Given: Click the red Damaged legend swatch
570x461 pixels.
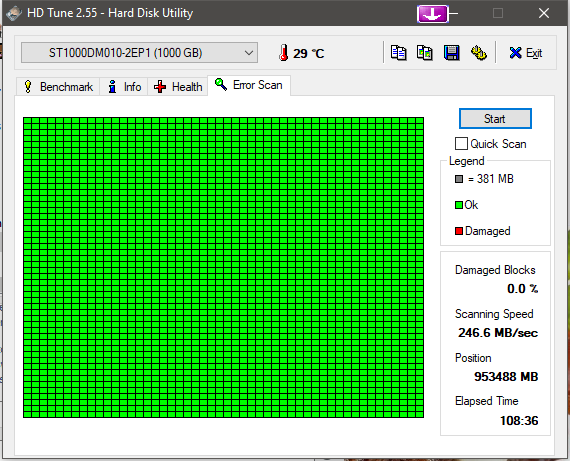Looking at the screenshot, I should [459, 231].
